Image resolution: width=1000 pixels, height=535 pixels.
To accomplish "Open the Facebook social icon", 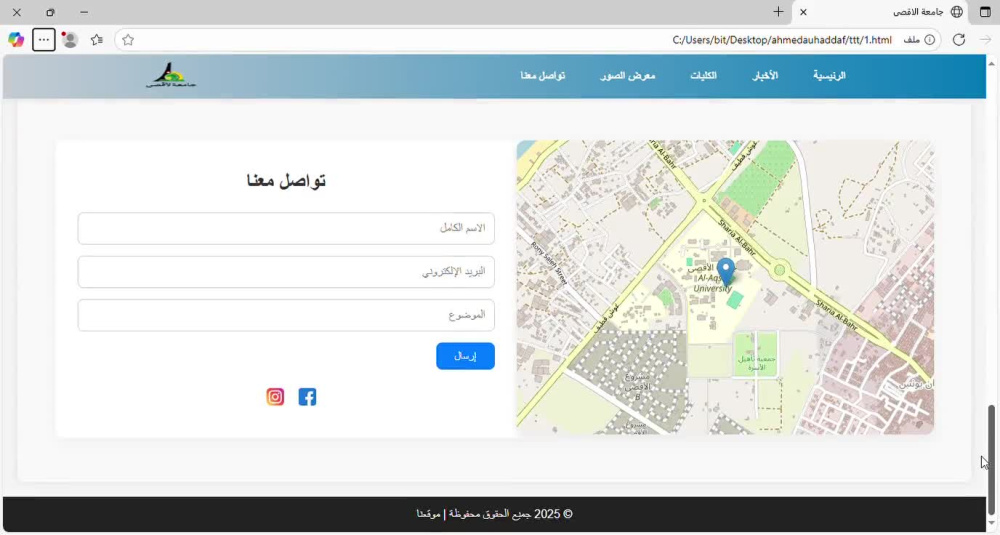I will (x=307, y=397).
